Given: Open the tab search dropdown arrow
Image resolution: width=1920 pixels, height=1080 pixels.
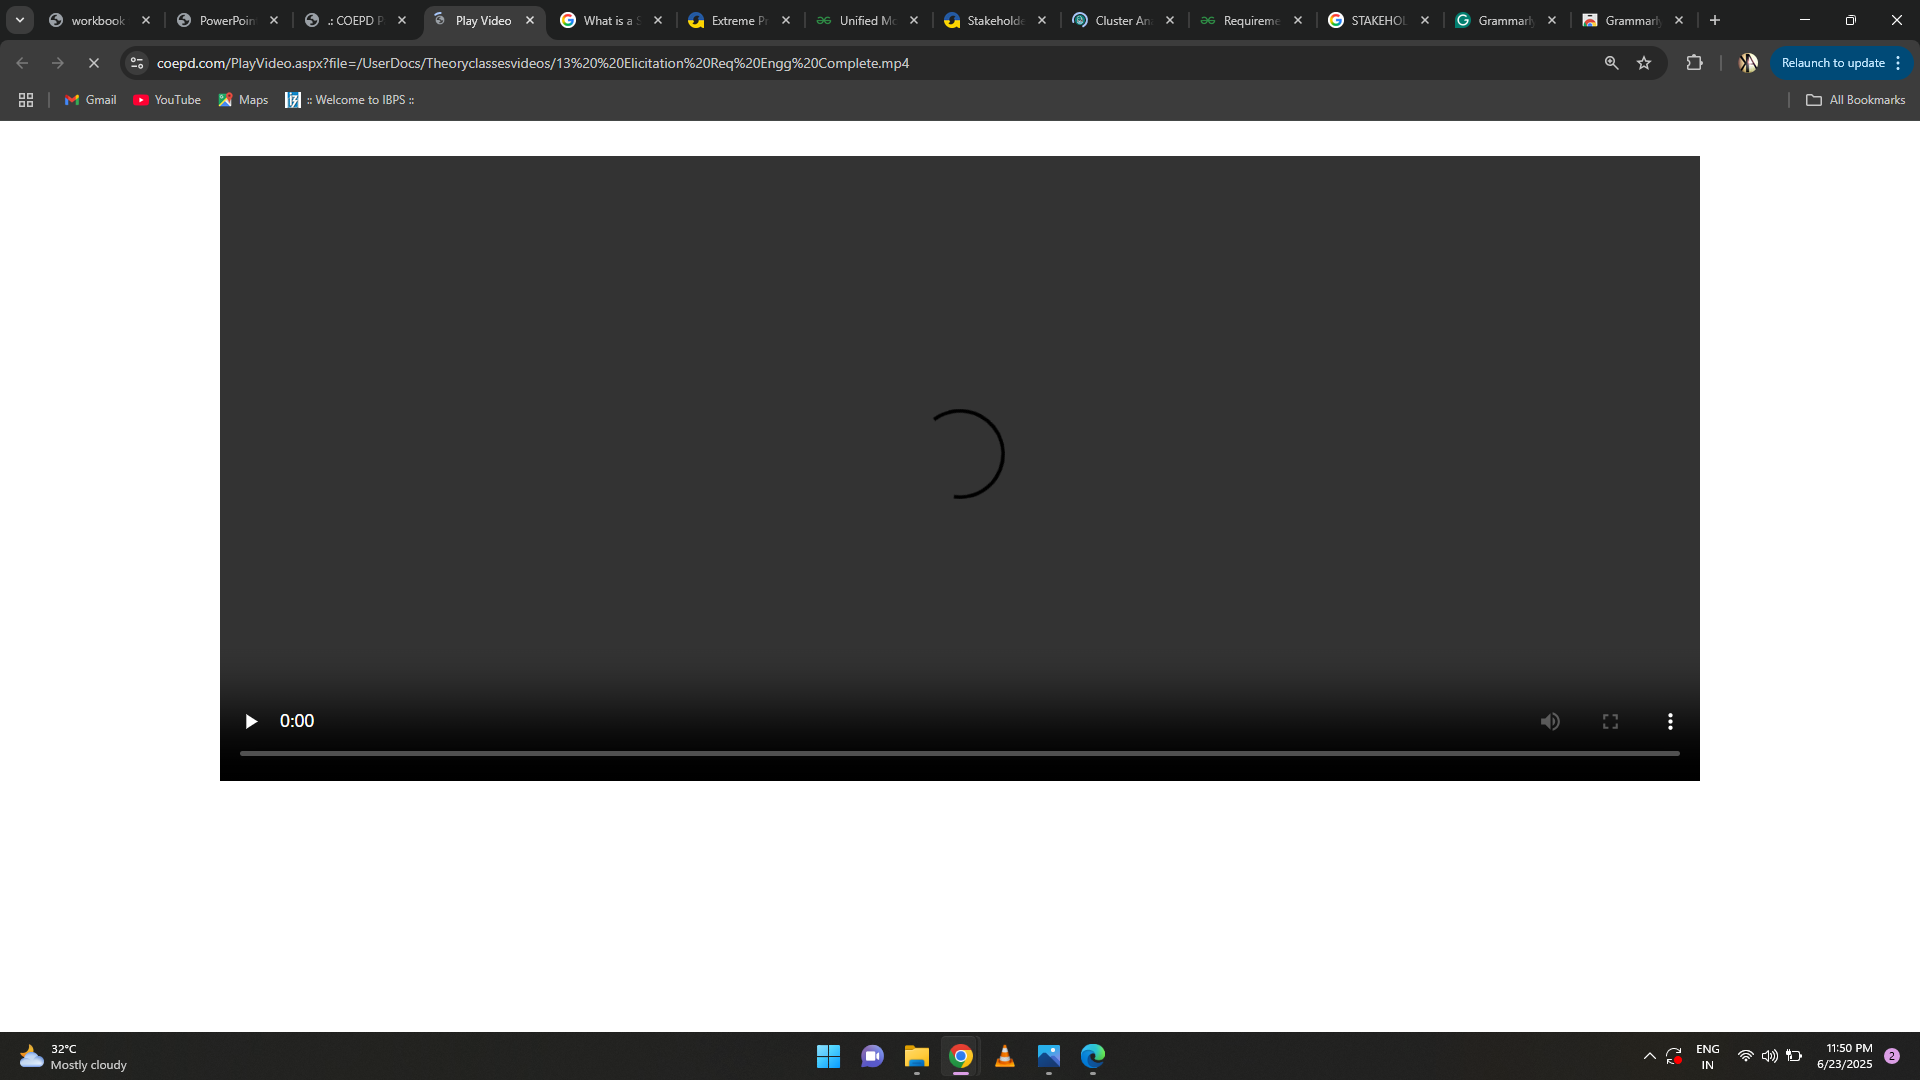Looking at the screenshot, I should point(20,20).
